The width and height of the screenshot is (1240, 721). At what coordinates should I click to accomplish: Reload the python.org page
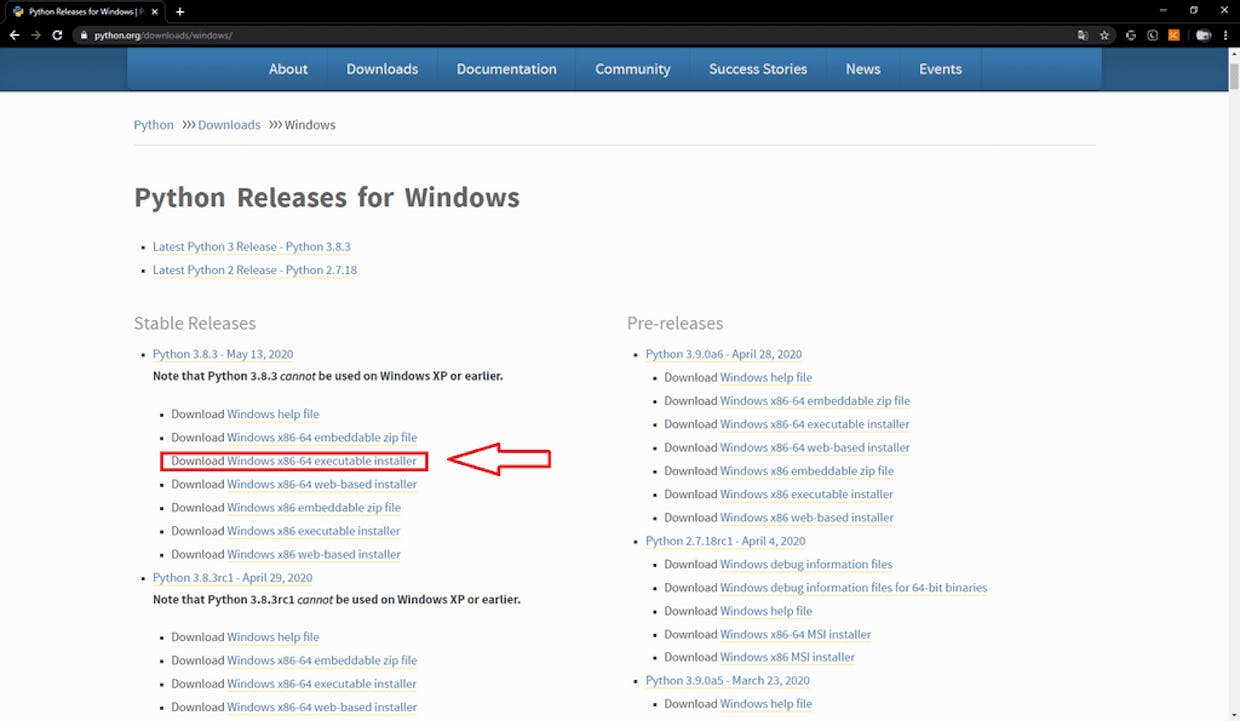coord(57,35)
